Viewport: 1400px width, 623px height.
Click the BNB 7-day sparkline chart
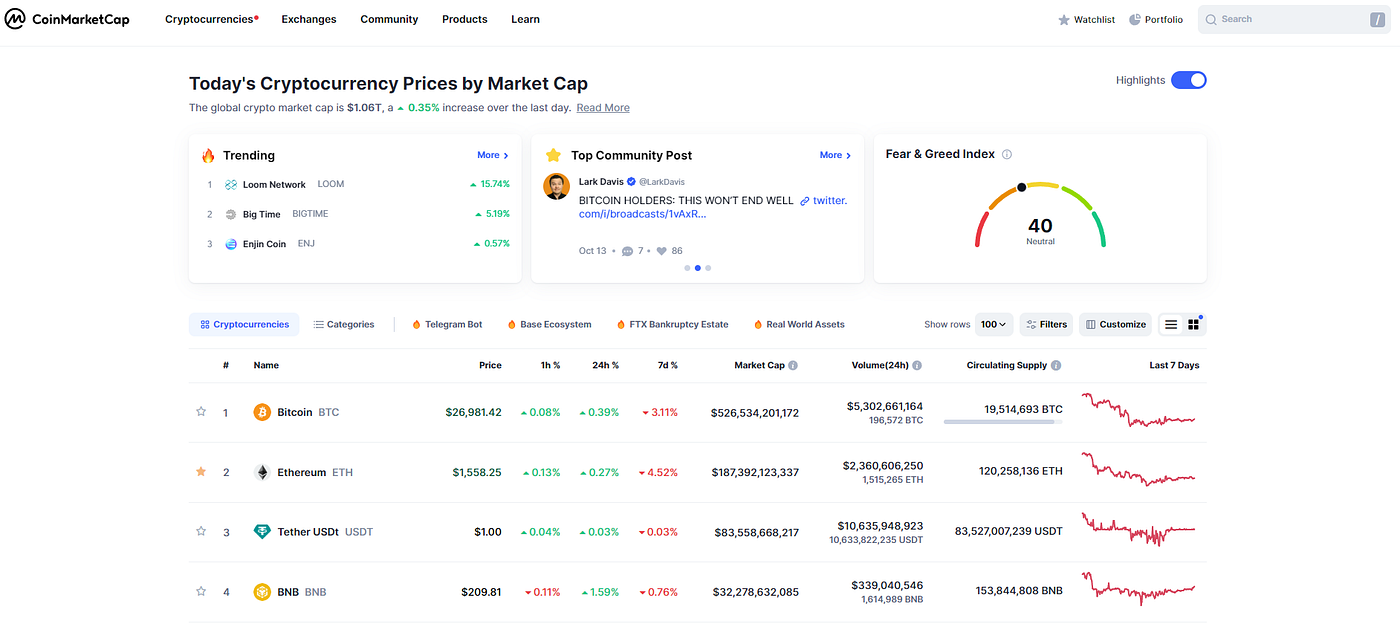click(1139, 589)
